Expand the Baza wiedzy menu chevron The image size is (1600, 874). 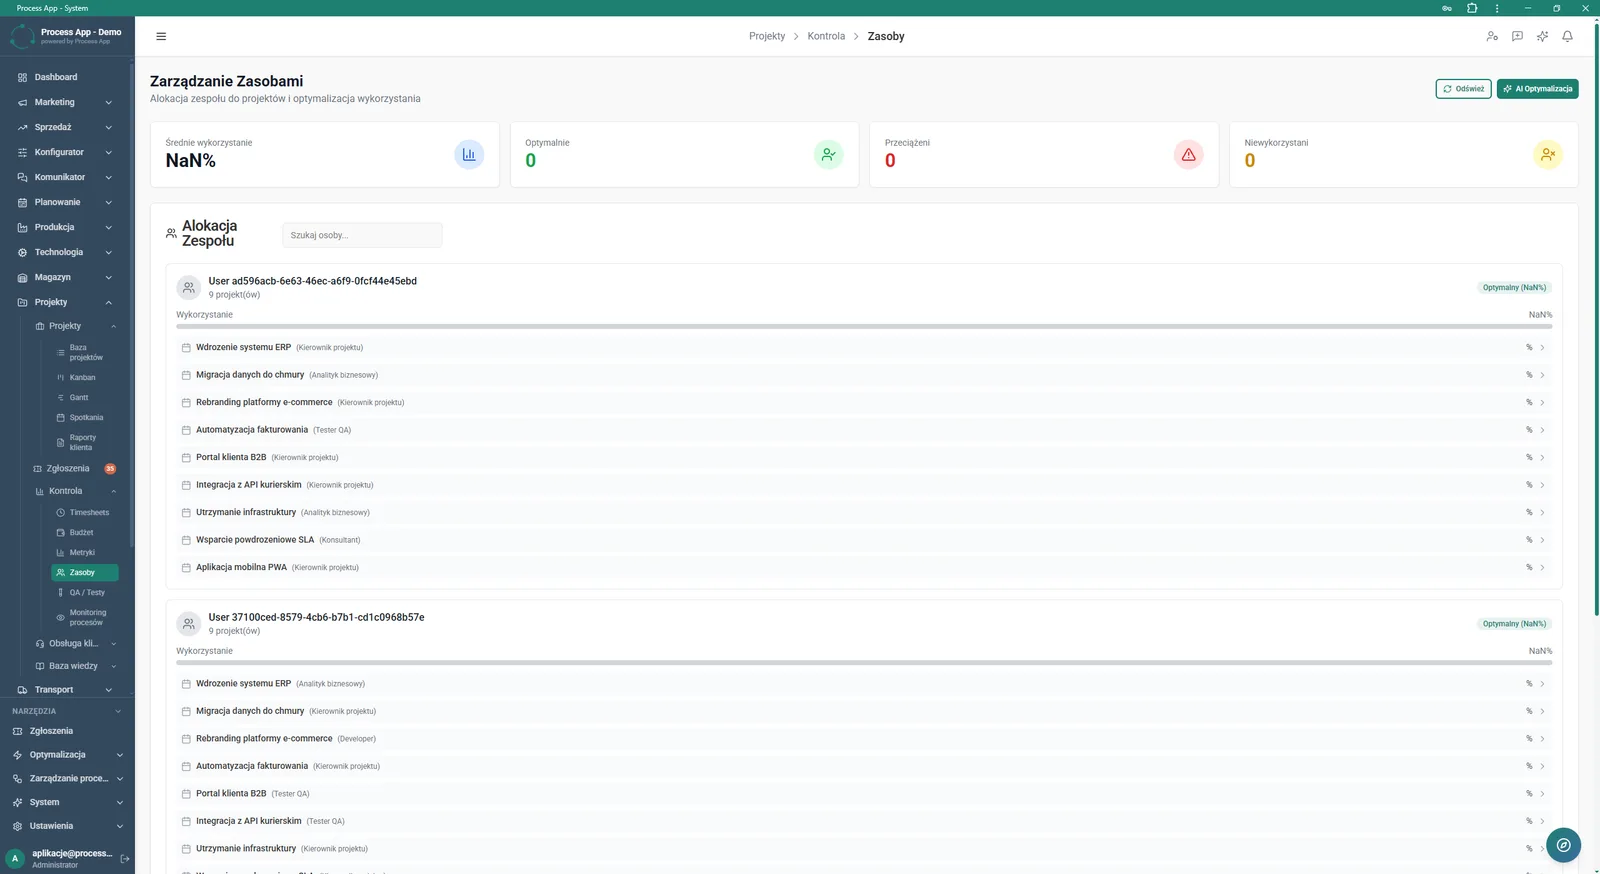coord(113,666)
